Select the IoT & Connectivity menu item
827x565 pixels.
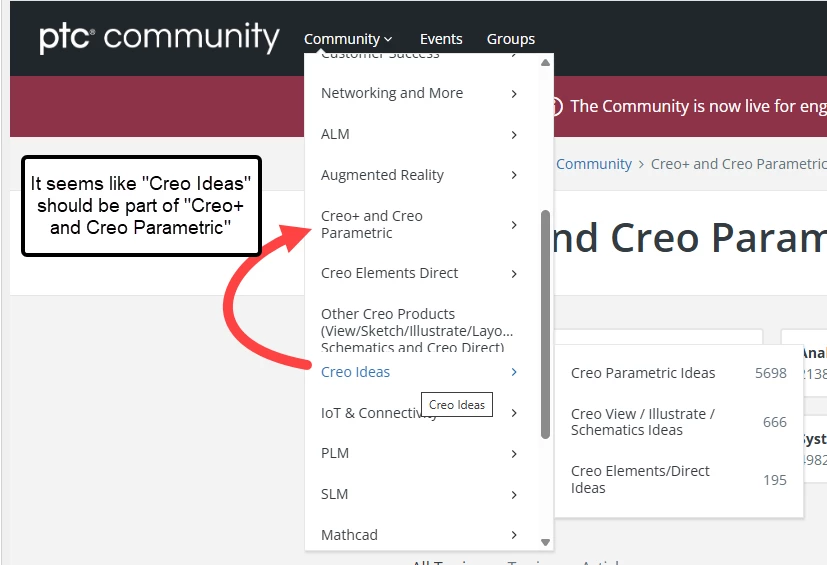click(x=379, y=413)
